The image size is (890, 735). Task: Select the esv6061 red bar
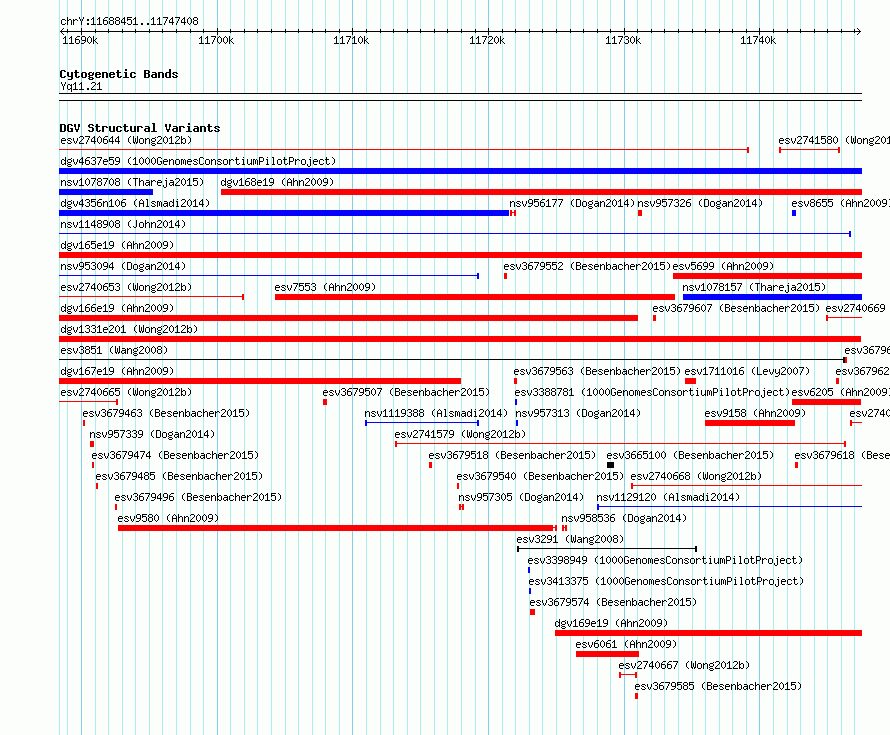click(607, 654)
